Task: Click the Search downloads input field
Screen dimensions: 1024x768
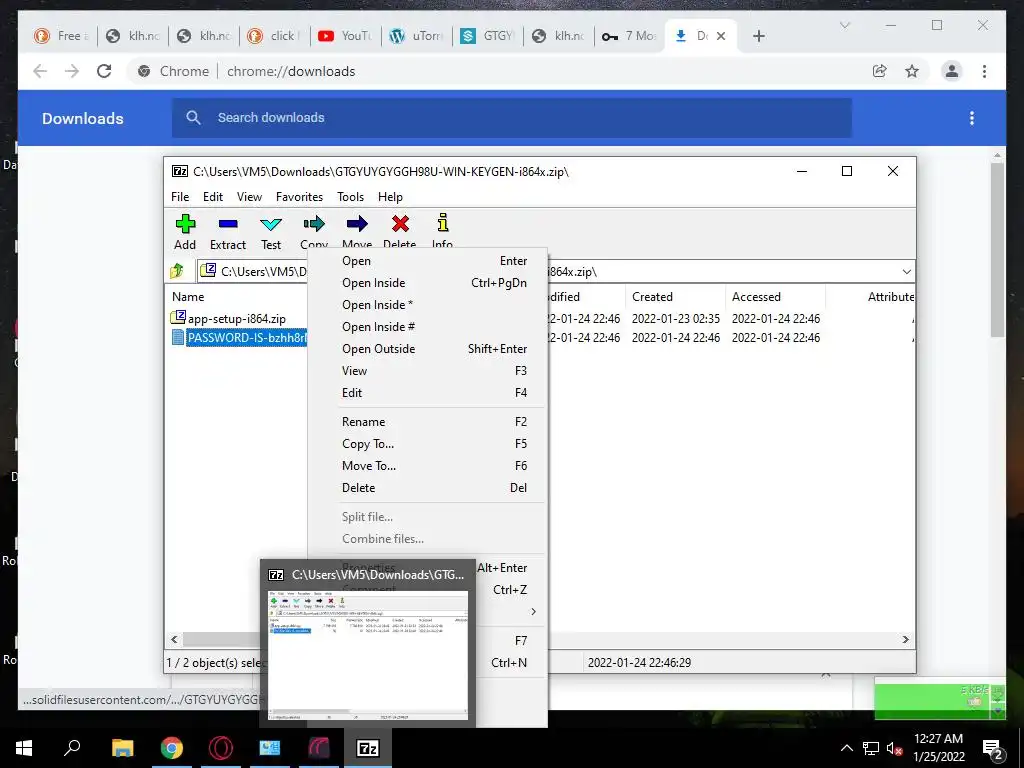Action: [512, 118]
